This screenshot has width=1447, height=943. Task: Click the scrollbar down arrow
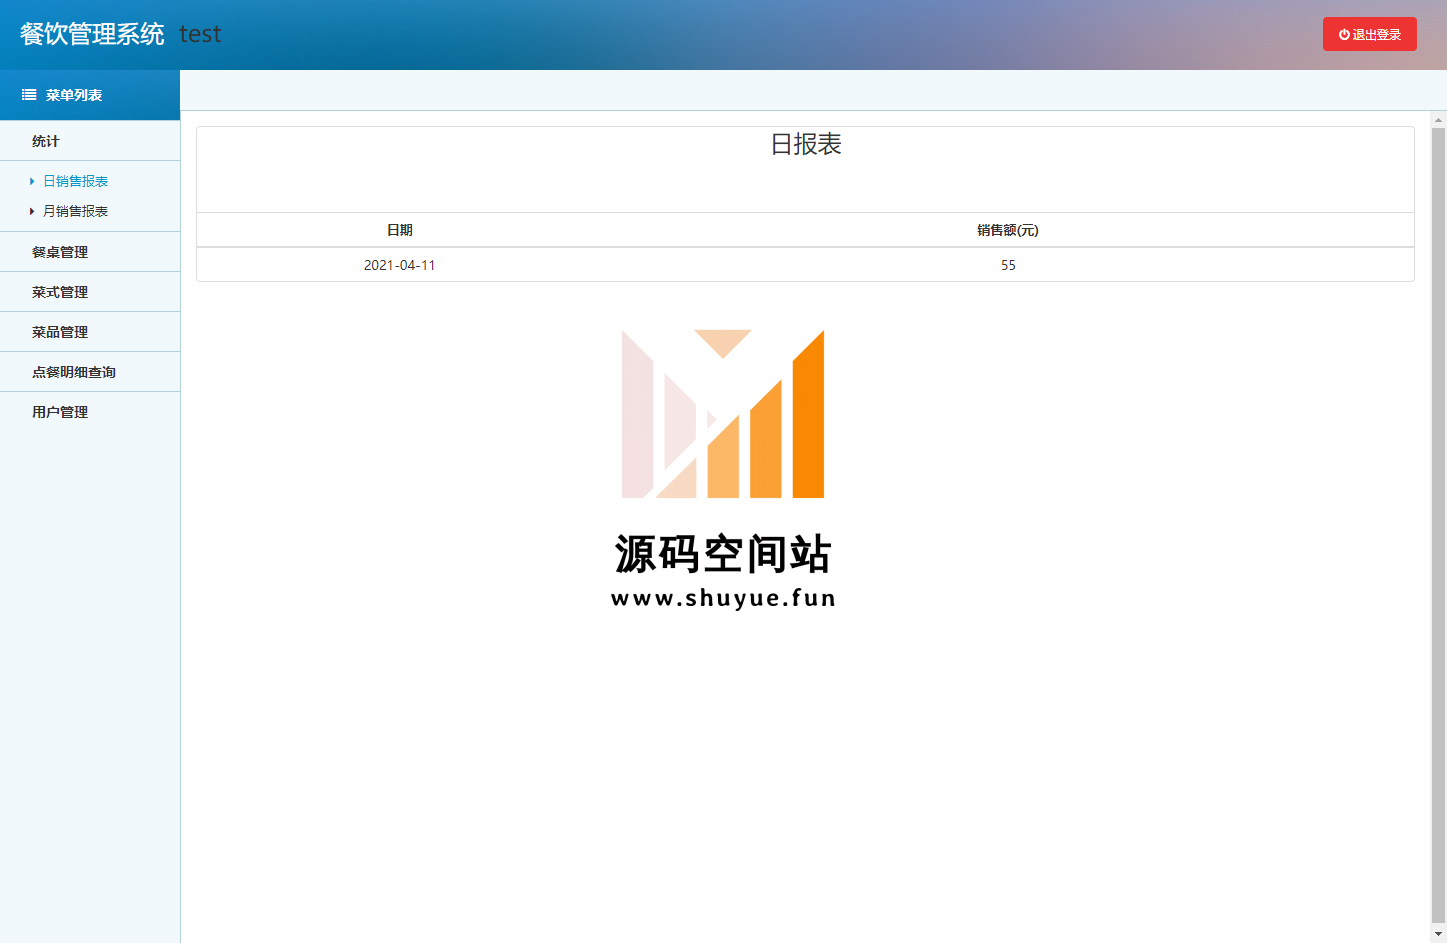1438,934
